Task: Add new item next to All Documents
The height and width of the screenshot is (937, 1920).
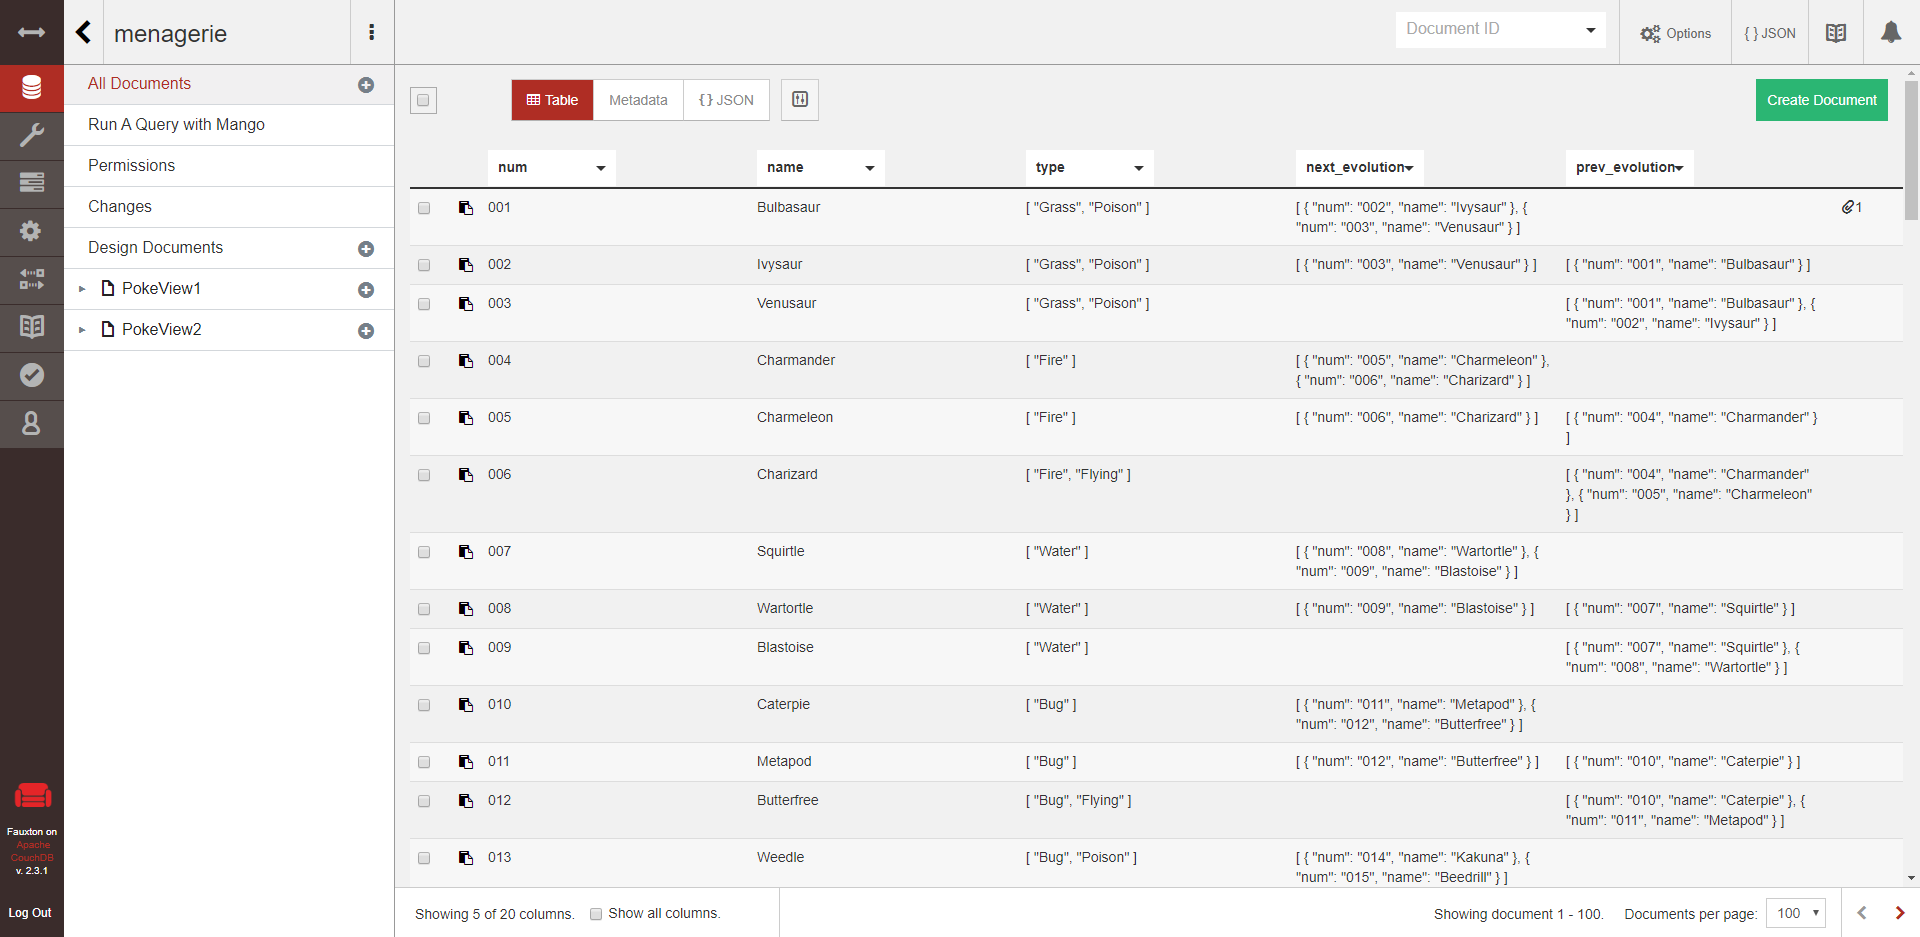Action: (366, 85)
